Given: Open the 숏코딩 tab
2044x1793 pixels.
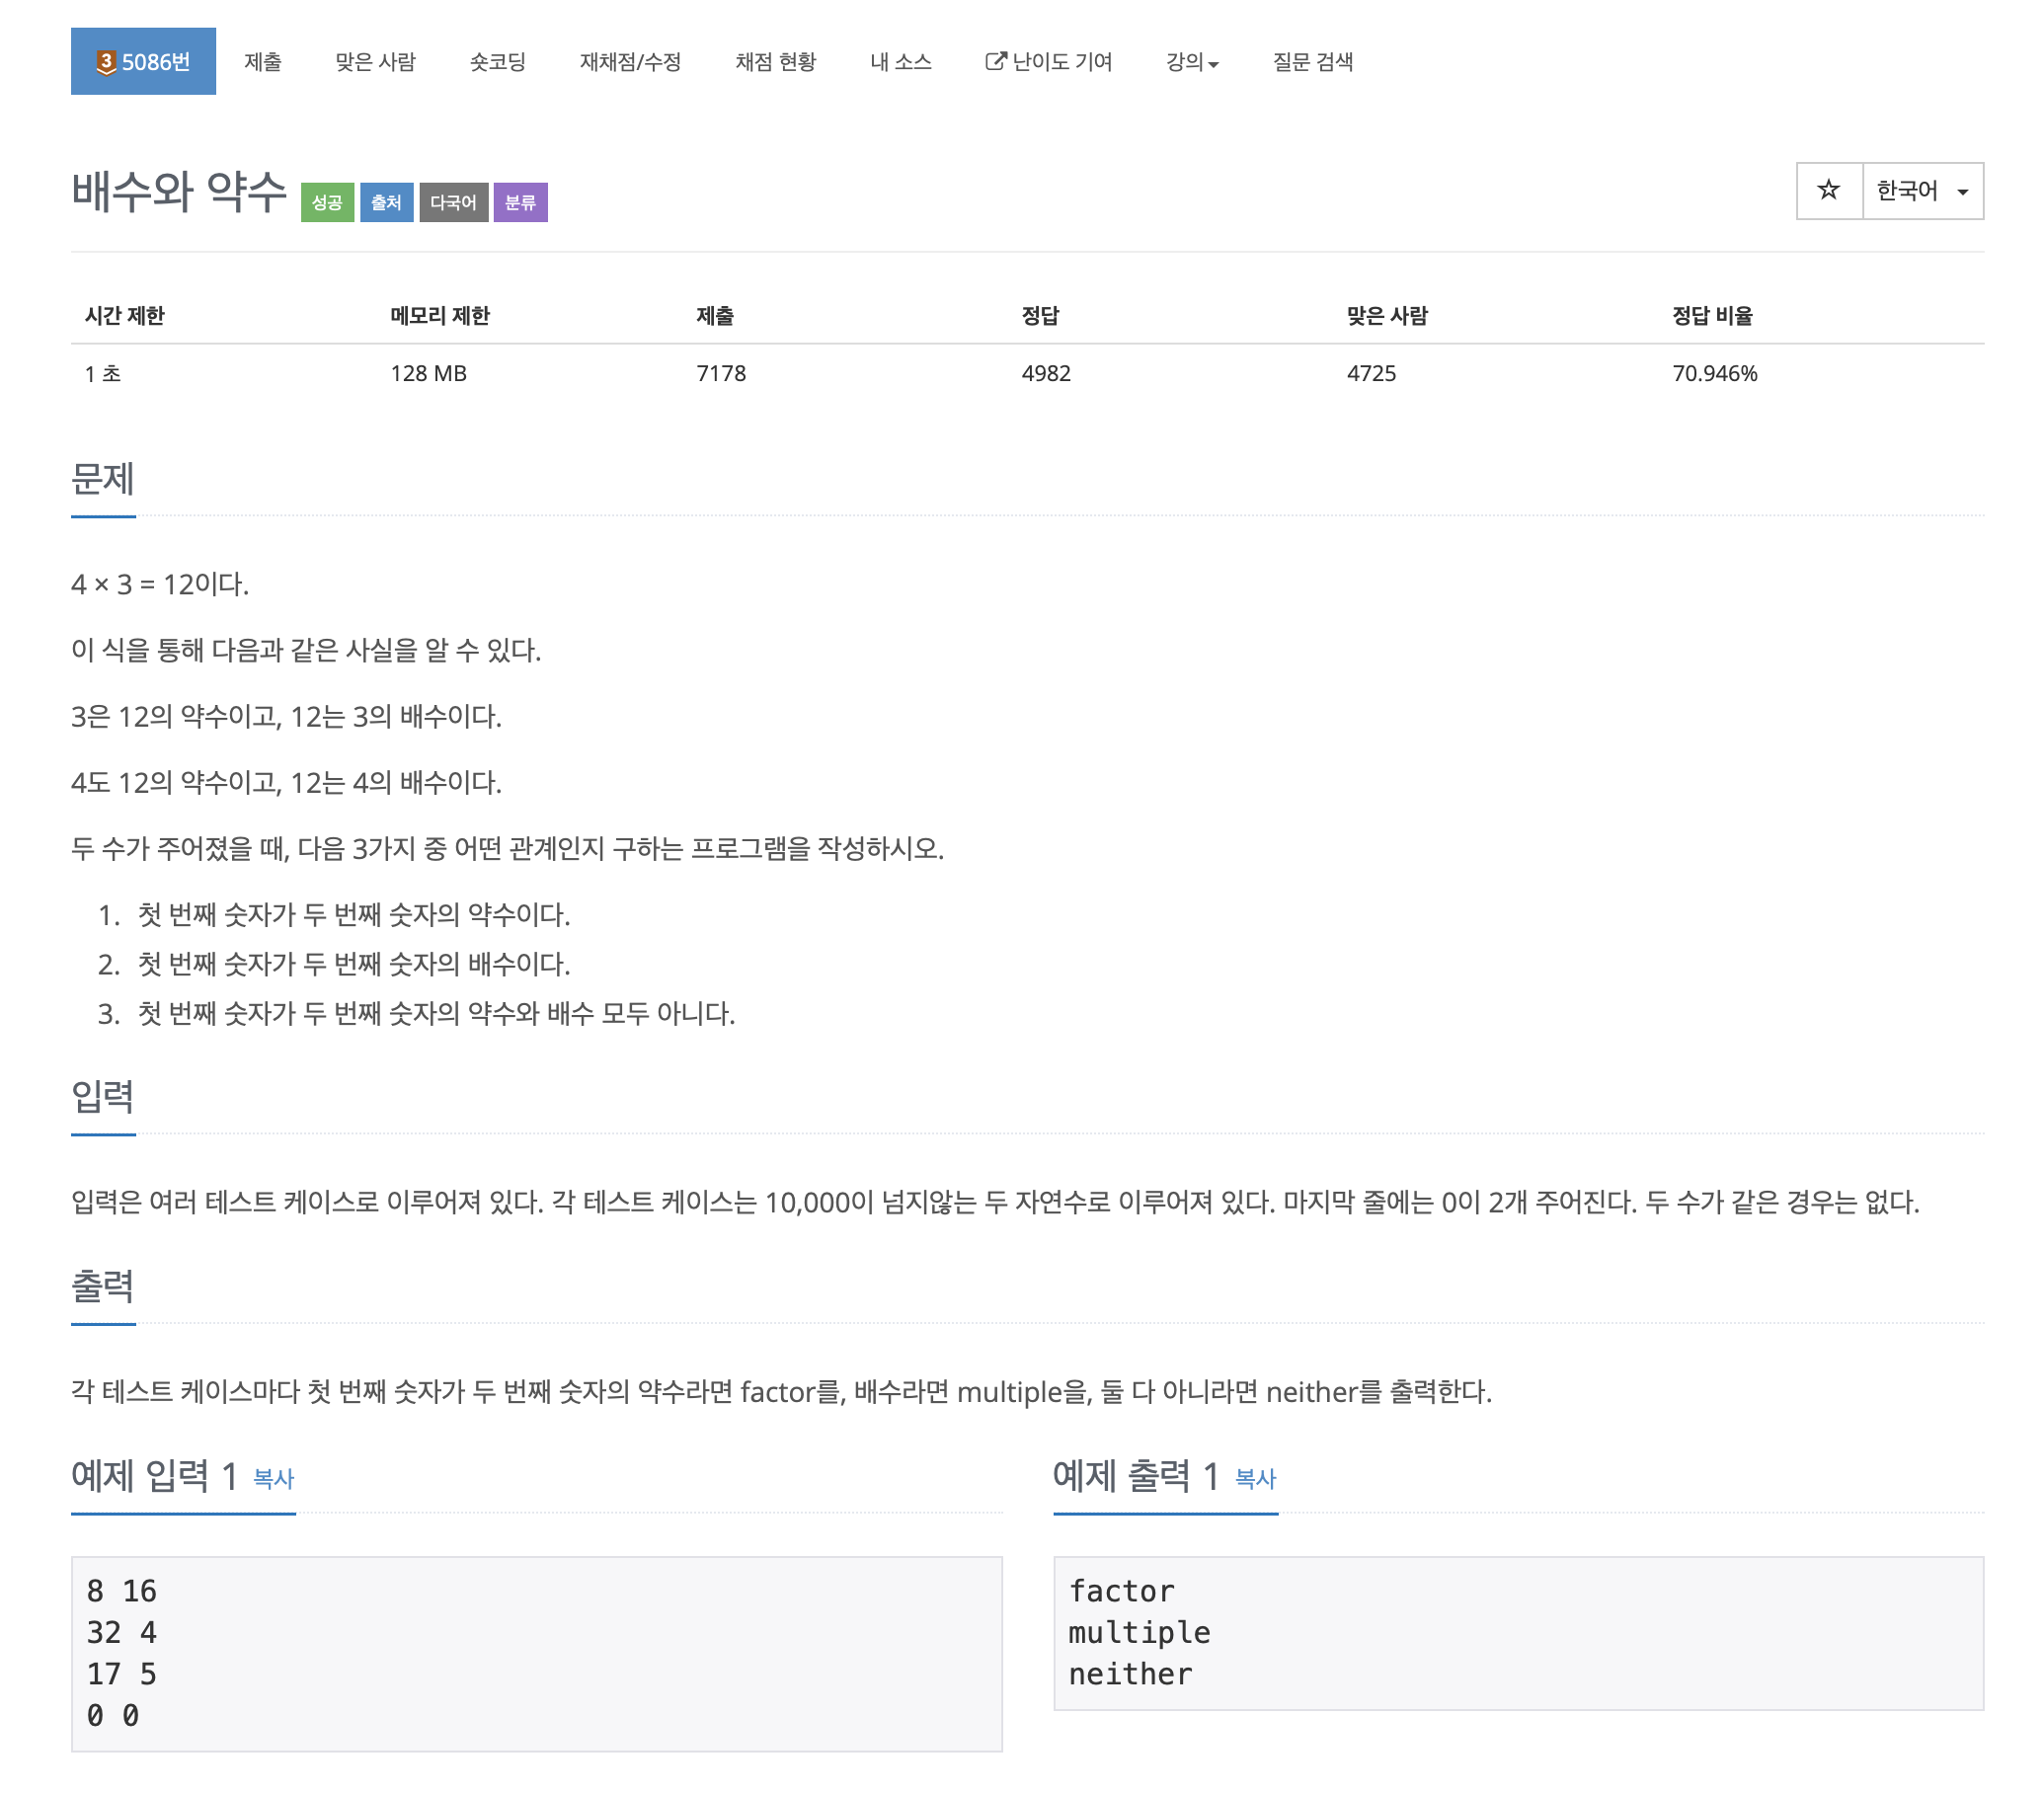Looking at the screenshot, I should point(497,62).
